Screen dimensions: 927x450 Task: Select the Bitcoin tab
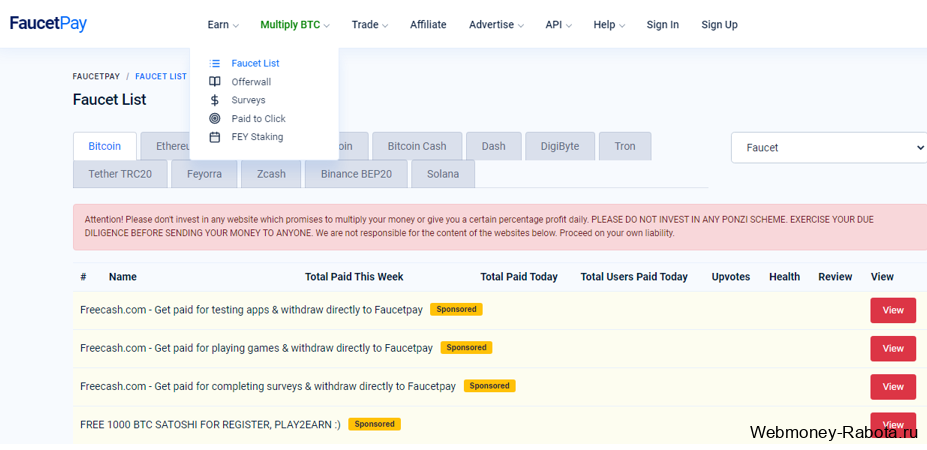(x=105, y=146)
